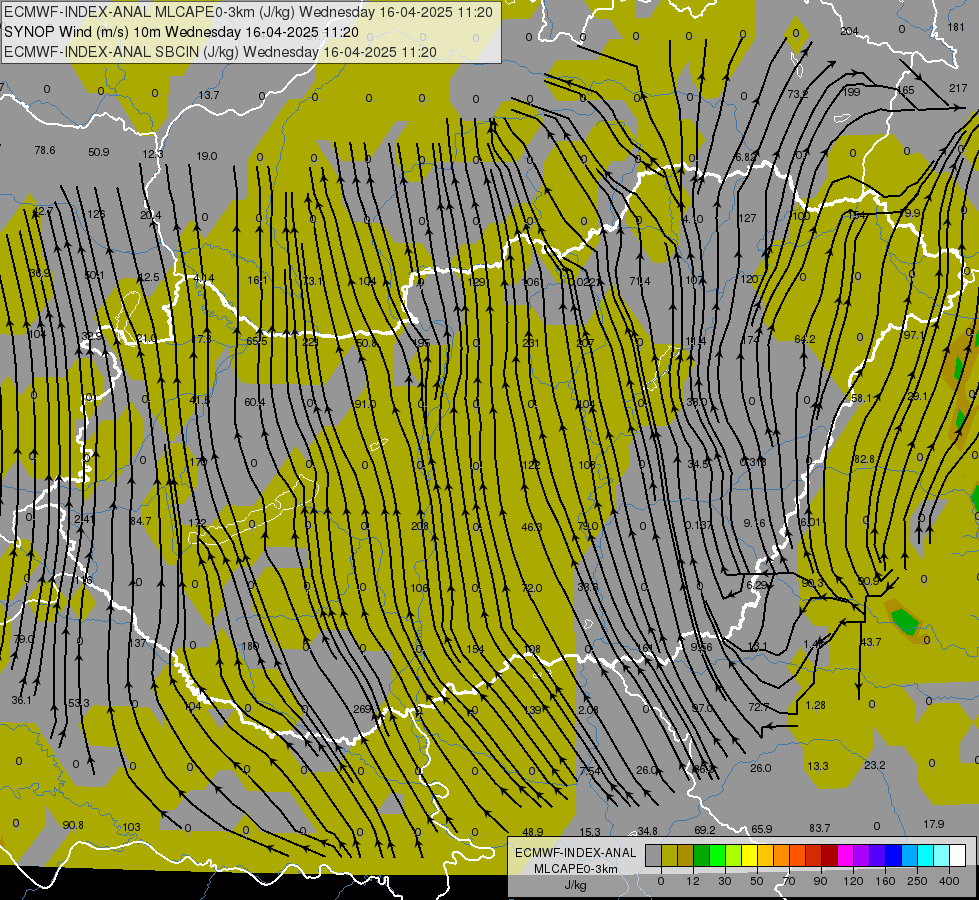Click the map value 1.28
Image resolution: width=979 pixels, height=900 pixels.
tap(815, 705)
